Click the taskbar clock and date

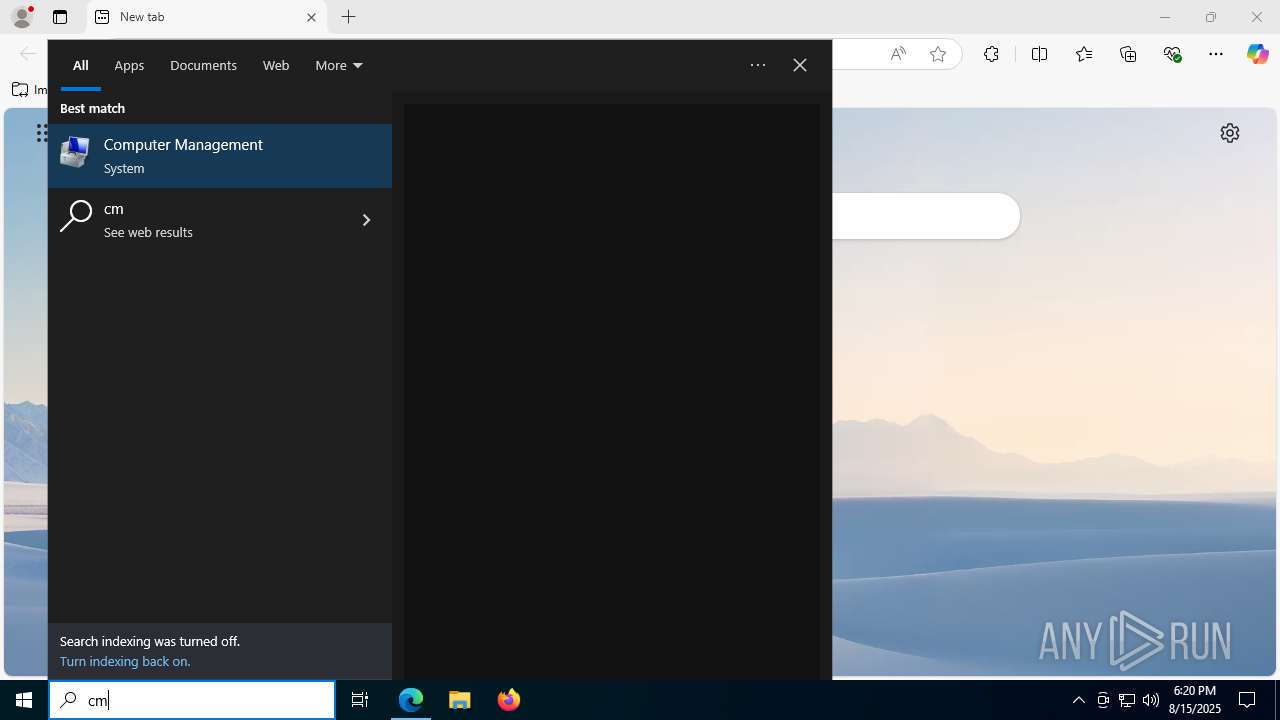point(1196,700)
